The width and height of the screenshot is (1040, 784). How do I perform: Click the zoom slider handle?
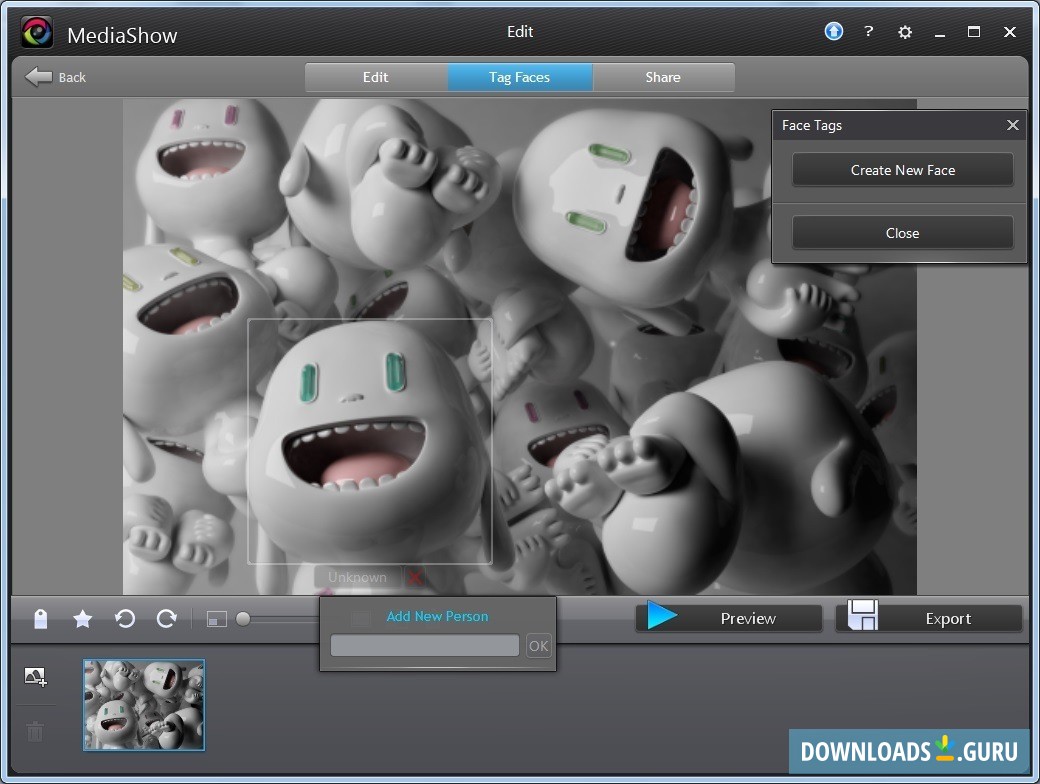(x=243, y=620)
